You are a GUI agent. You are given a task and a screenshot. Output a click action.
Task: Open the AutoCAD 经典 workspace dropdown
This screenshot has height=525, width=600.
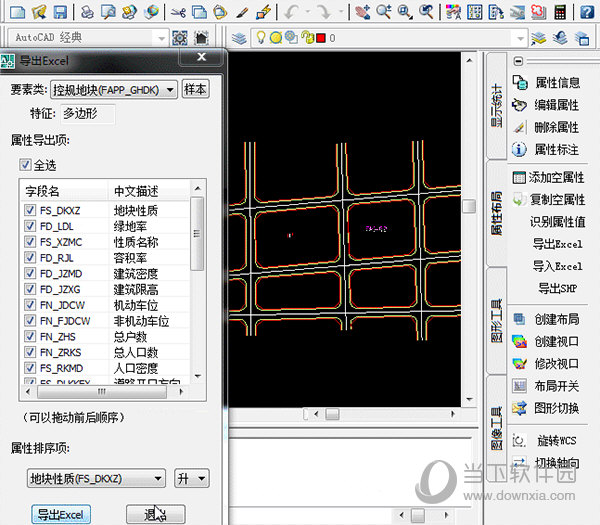[x=161, y=38]
